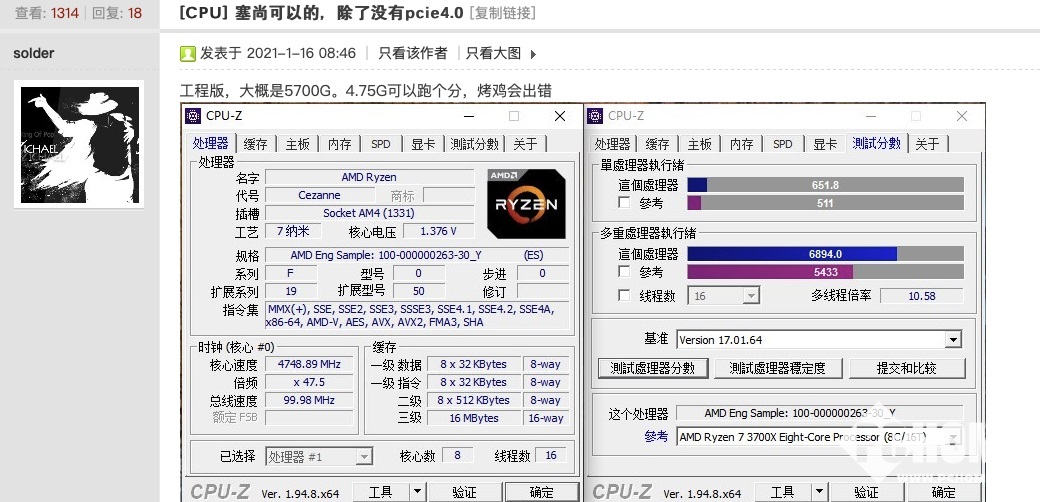Expand 工具 dropdown arrow in right CPU-Z window
This screenshot has width=1040, height=502.
820,492
